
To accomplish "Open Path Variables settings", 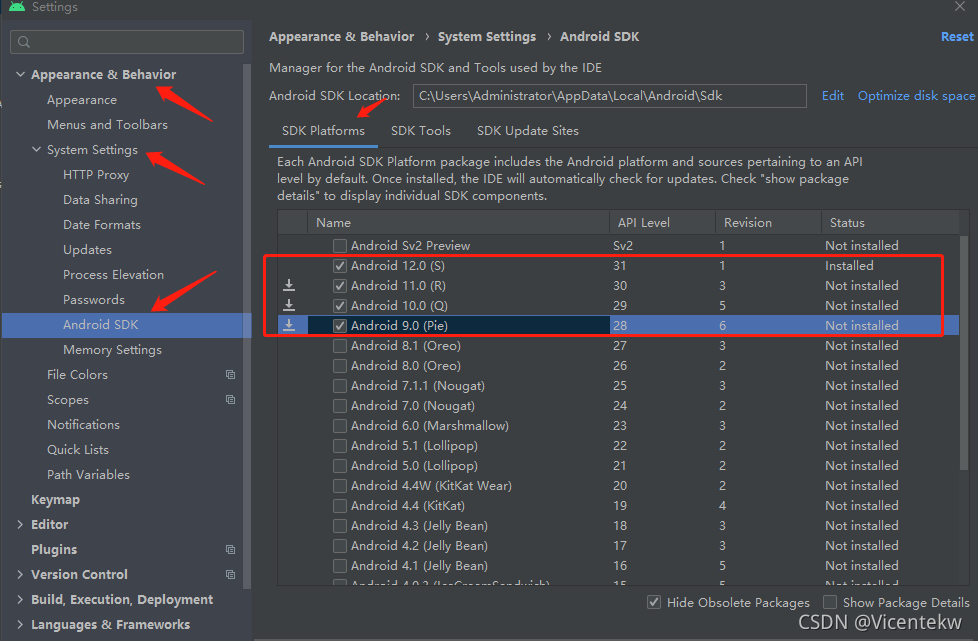I will pos(89,475).
